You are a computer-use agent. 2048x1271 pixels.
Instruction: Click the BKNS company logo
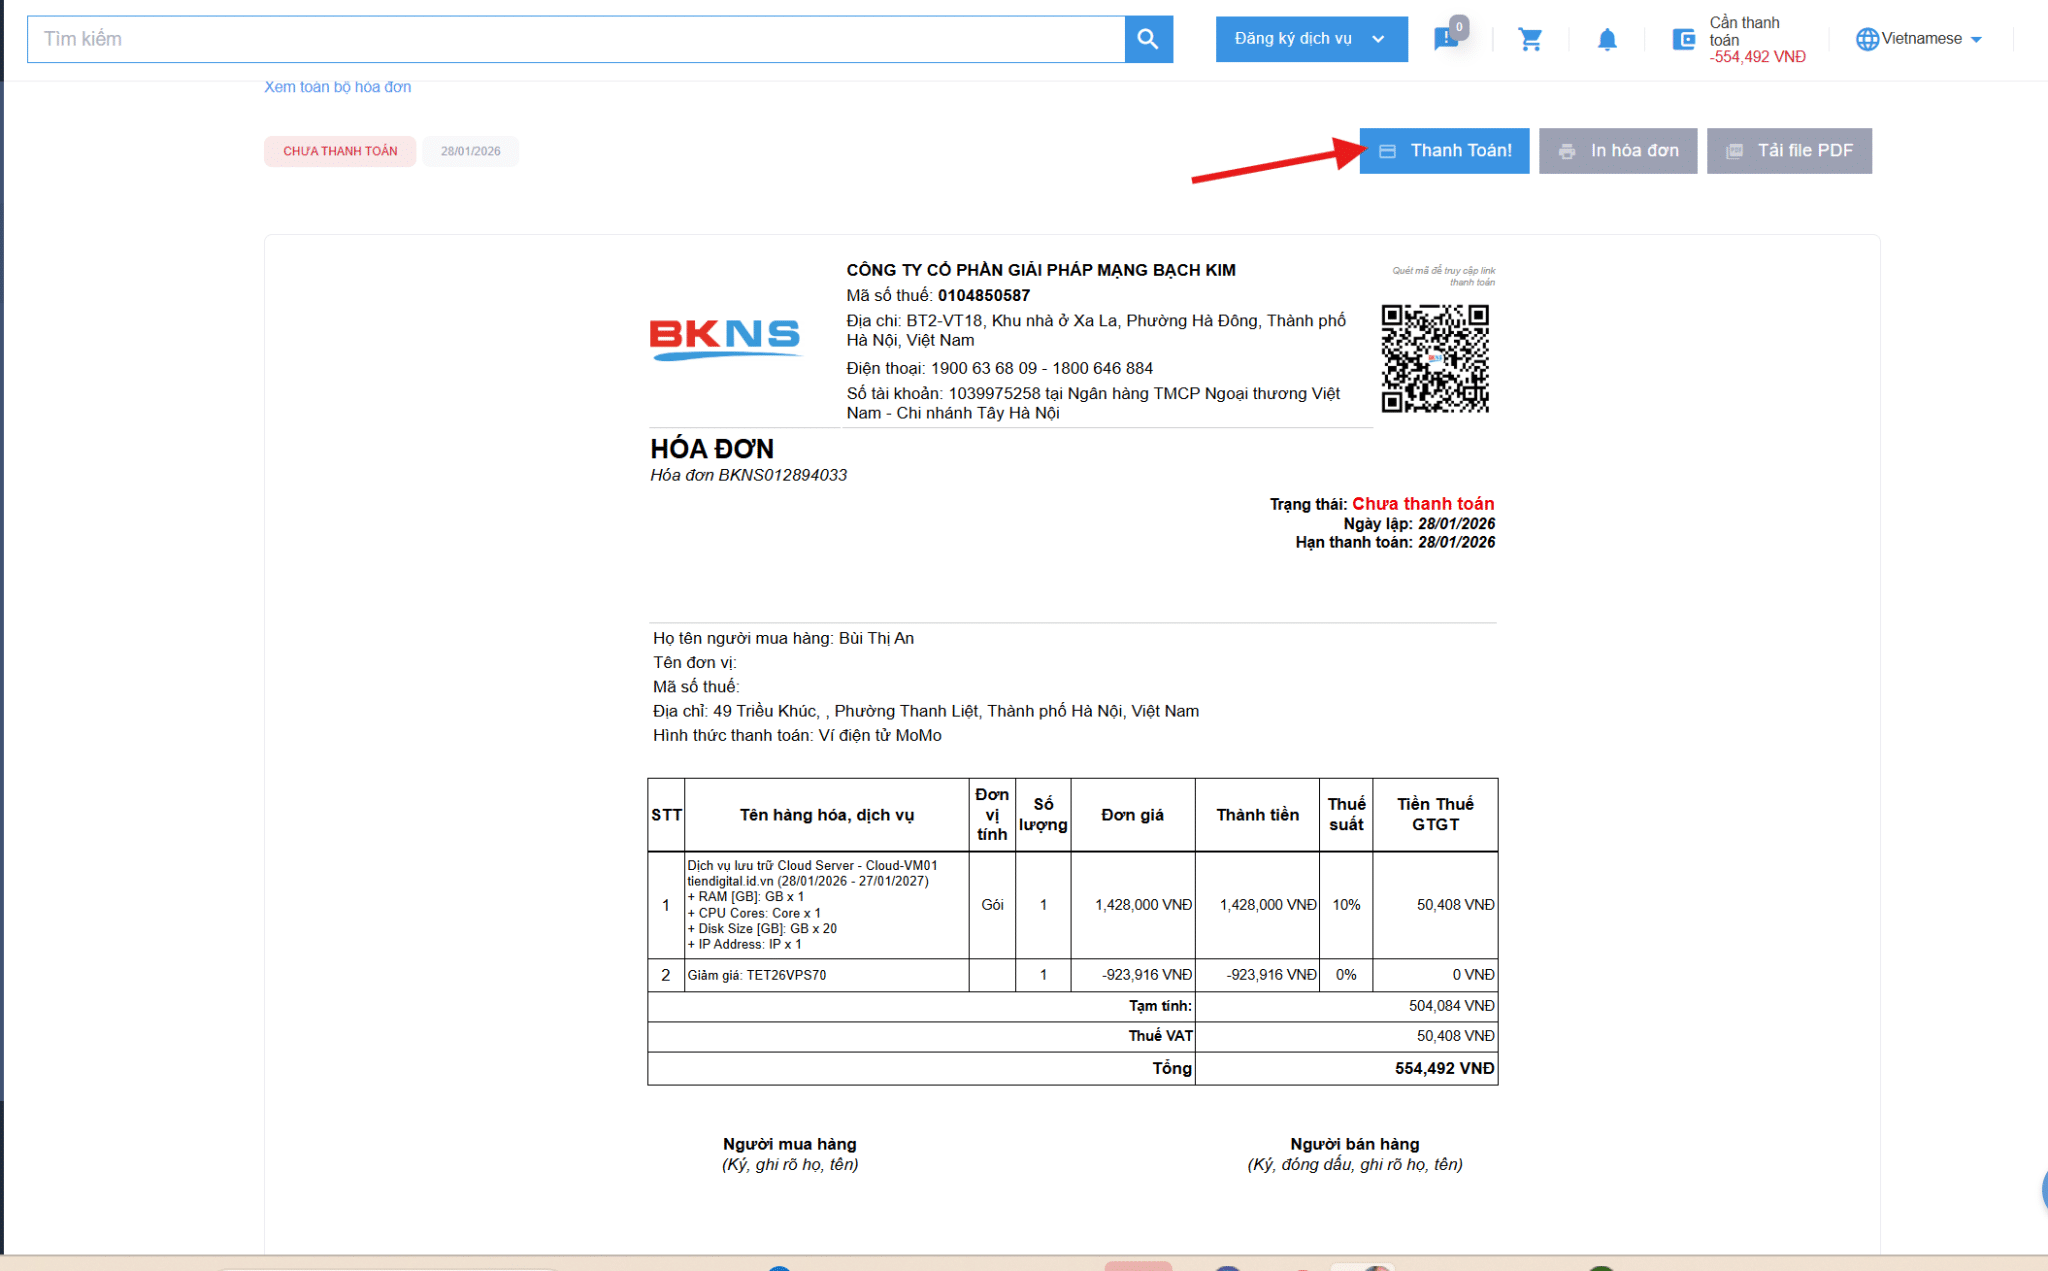[725, 339]
